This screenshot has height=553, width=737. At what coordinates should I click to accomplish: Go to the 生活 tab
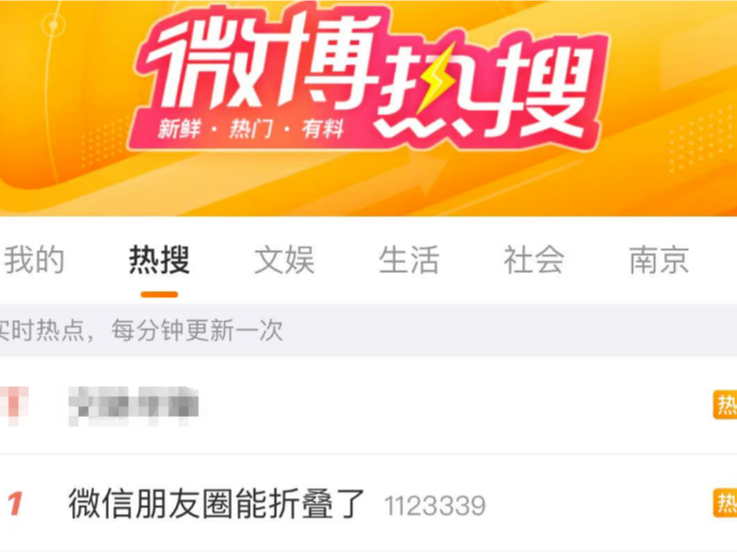[x=409, y=260]
